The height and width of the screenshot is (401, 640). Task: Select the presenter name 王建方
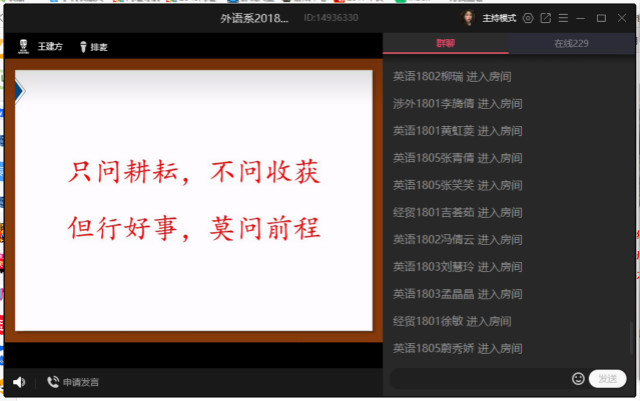tap(50, 47)
